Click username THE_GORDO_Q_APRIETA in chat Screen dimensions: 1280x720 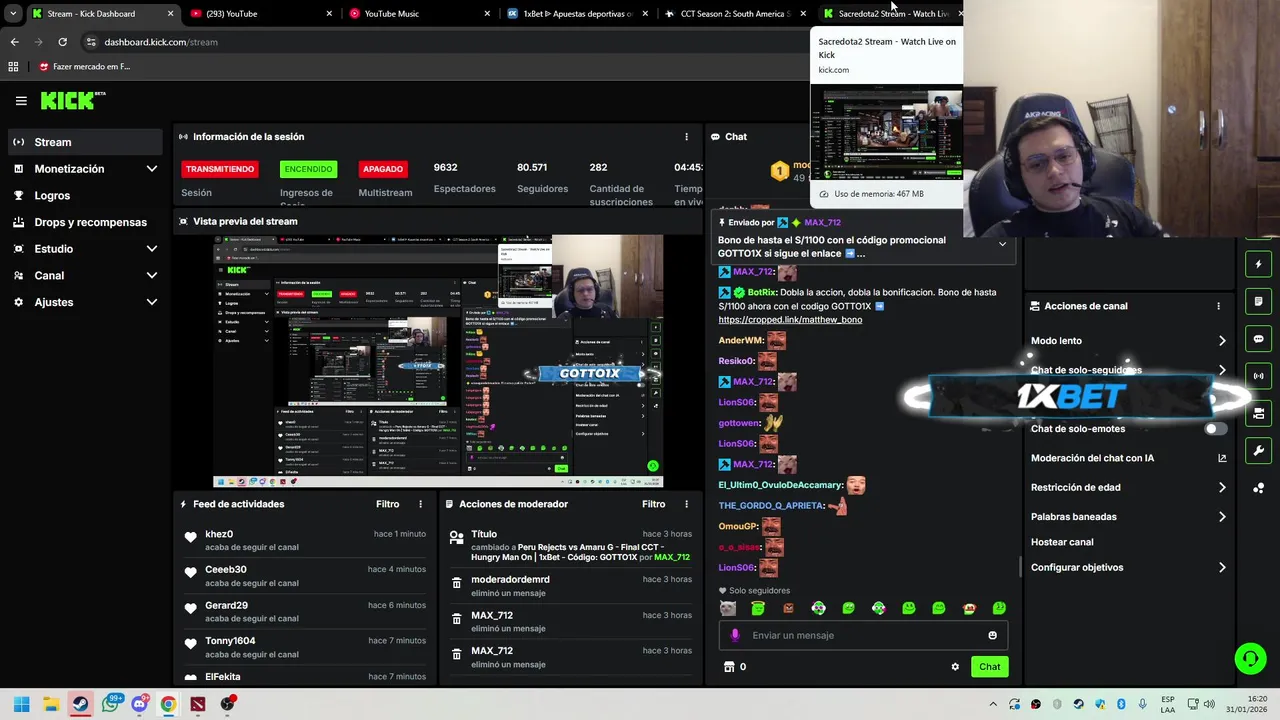pyautogui.click(x=770, y=506)
